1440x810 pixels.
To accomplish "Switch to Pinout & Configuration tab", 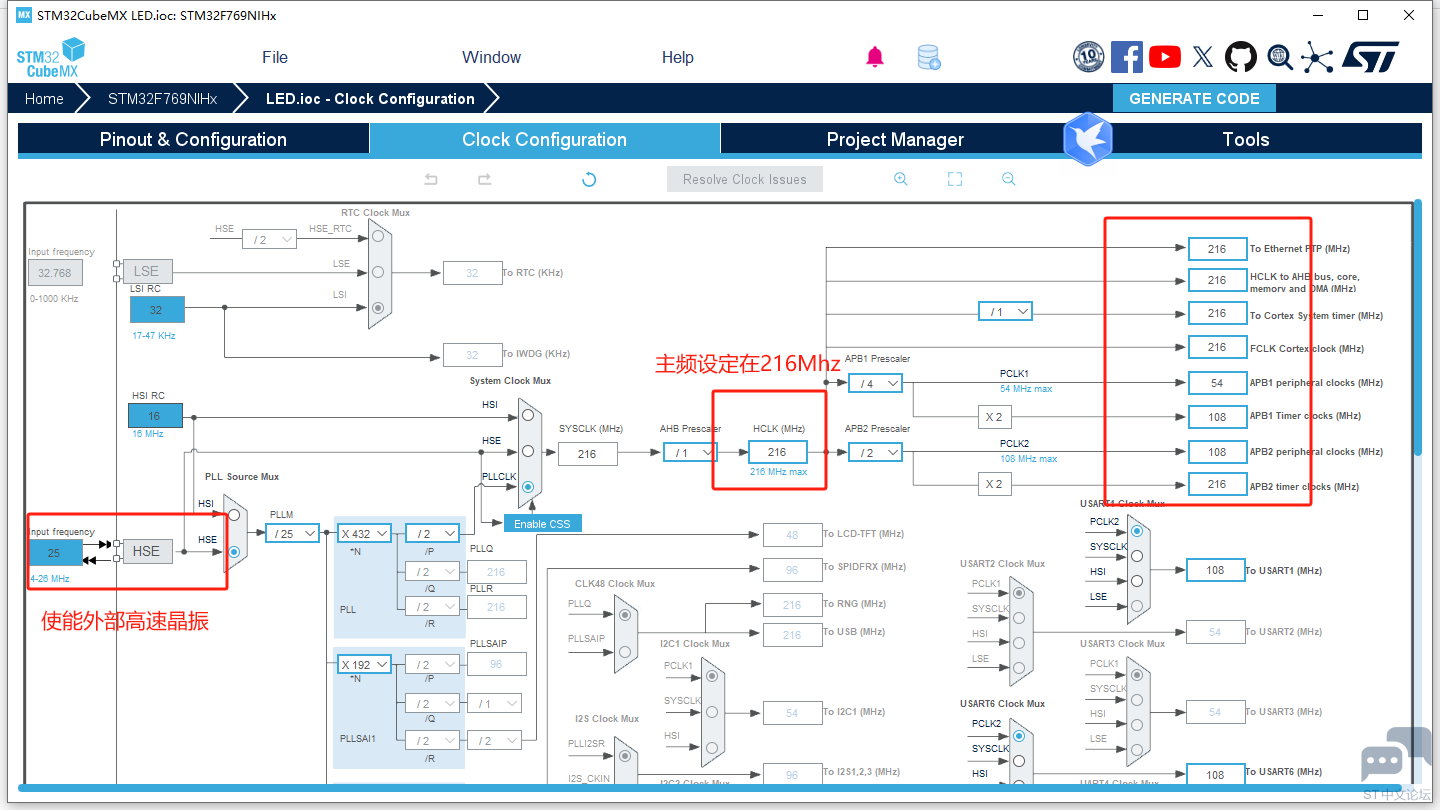I will click(193, 139).
